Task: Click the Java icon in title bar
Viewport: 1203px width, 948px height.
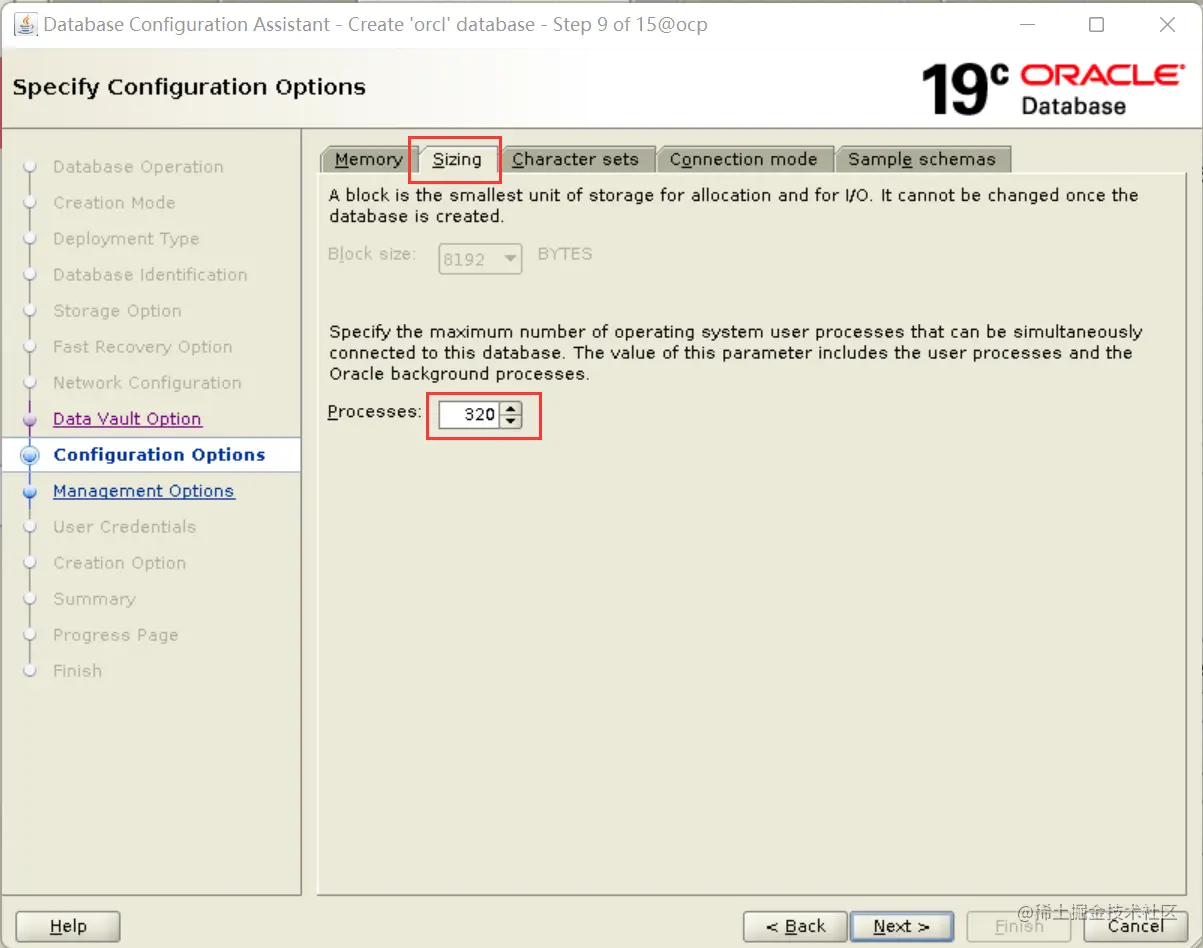Action: click(x=25, y=24)
